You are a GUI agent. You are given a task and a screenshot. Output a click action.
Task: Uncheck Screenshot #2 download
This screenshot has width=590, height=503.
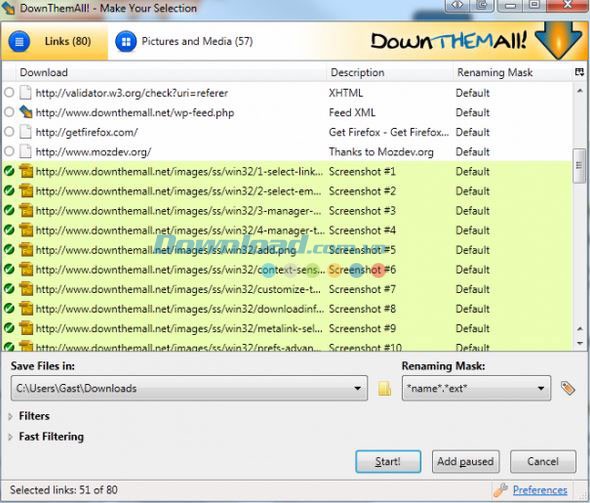coord(9,191)
